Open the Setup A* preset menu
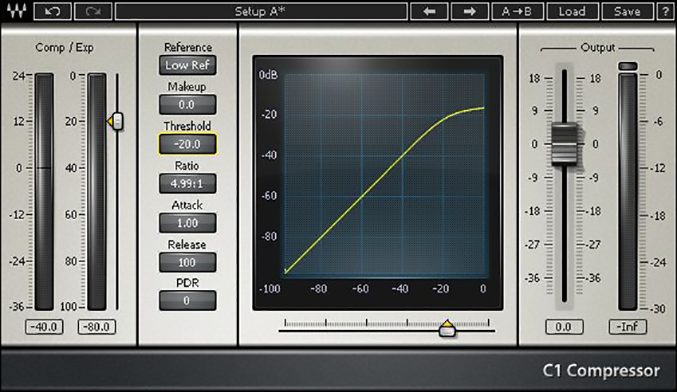Image resolution: width=677 pixels, height=392 pixels. (x=261, y=11)
